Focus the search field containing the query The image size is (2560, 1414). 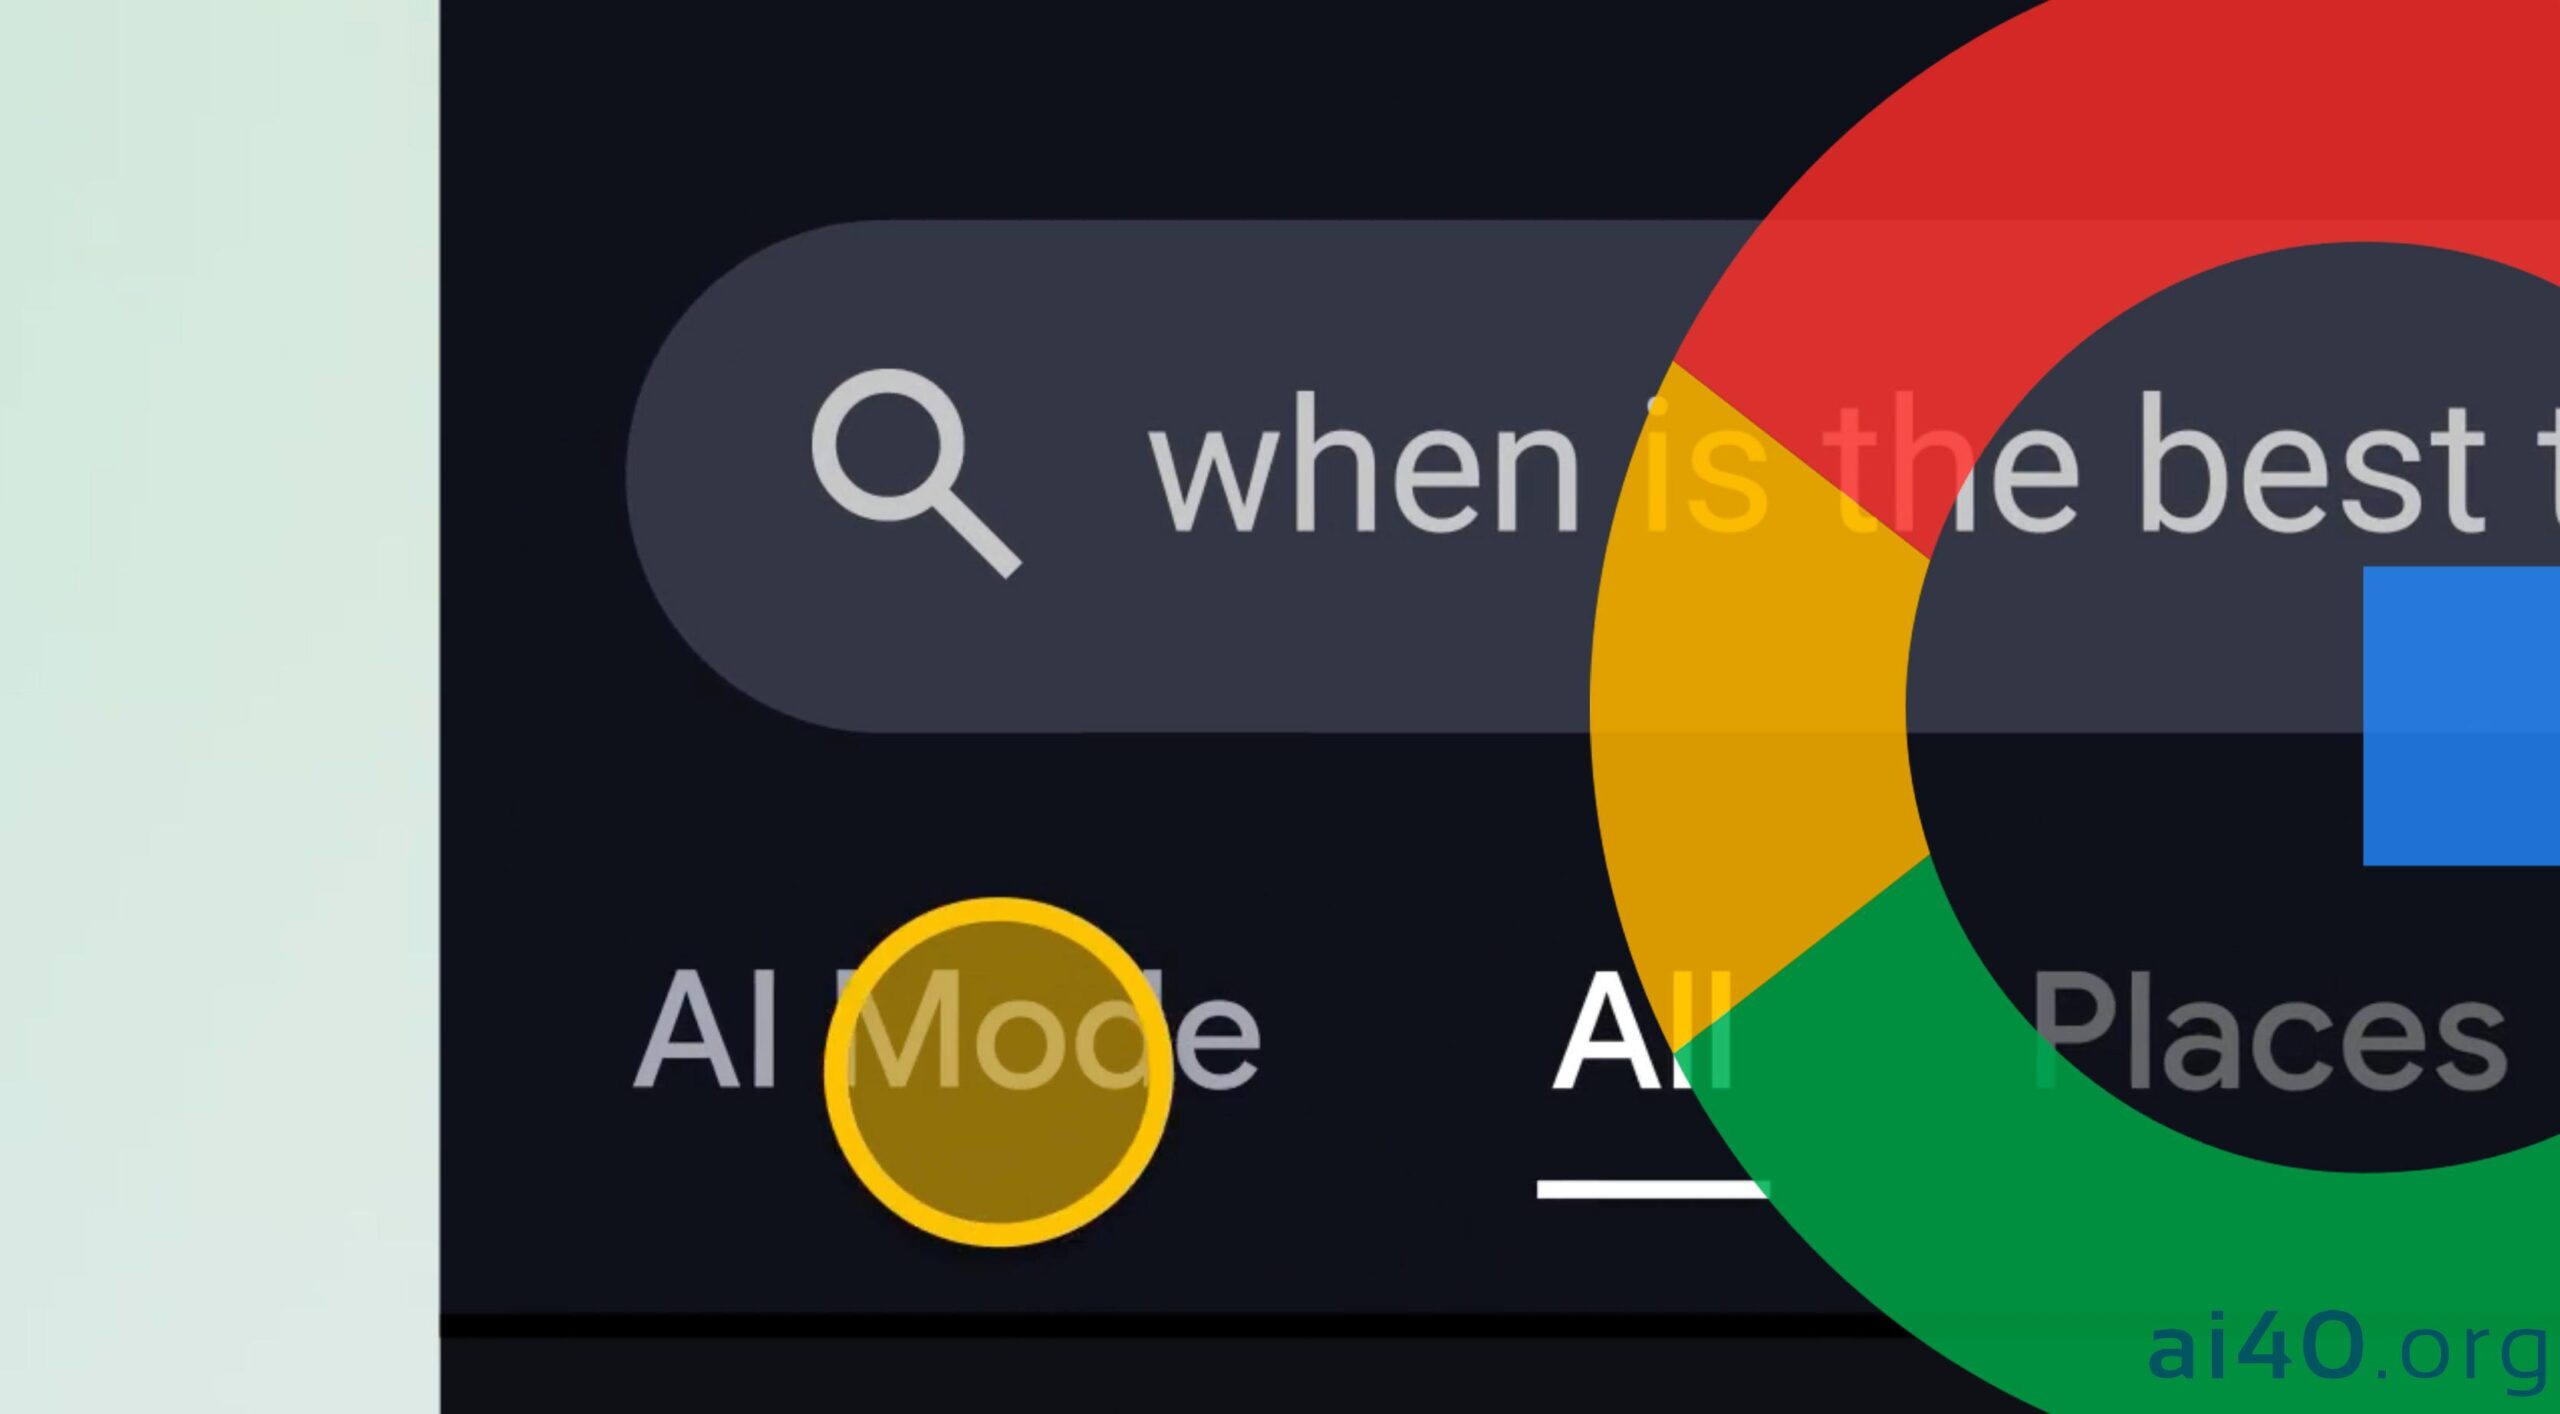coord(1592,476)
